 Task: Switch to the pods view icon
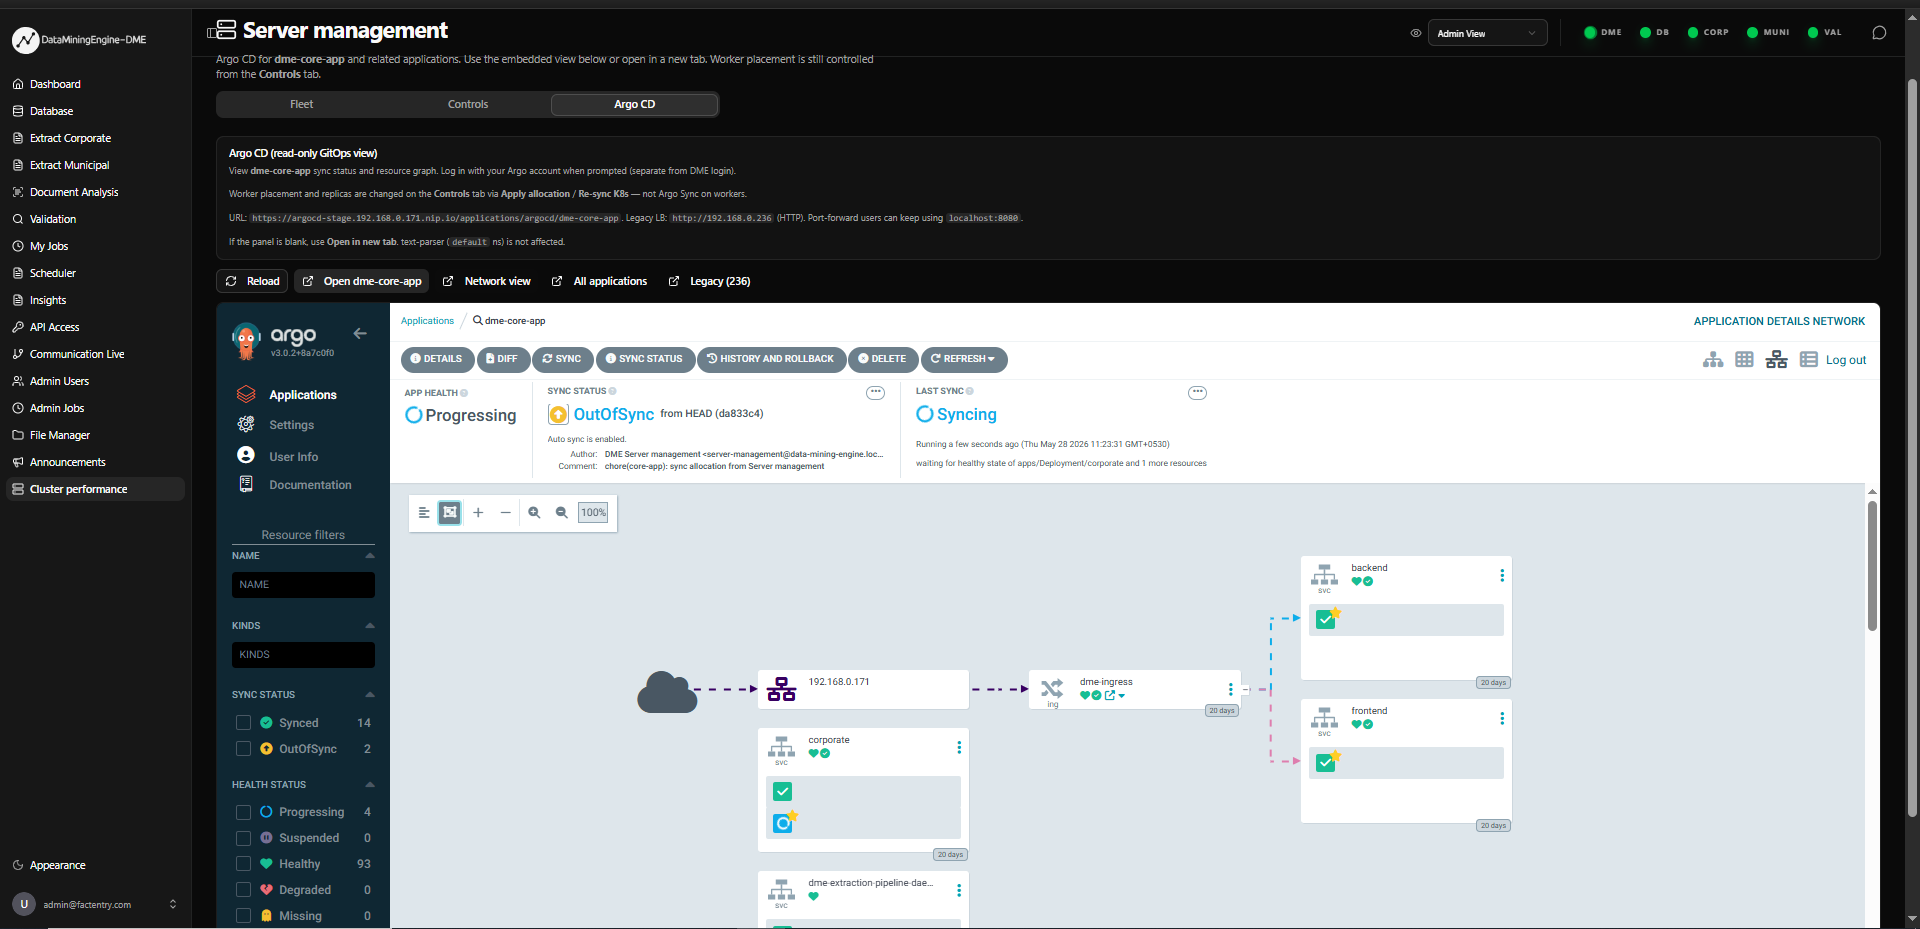(x=1744, y=360)
